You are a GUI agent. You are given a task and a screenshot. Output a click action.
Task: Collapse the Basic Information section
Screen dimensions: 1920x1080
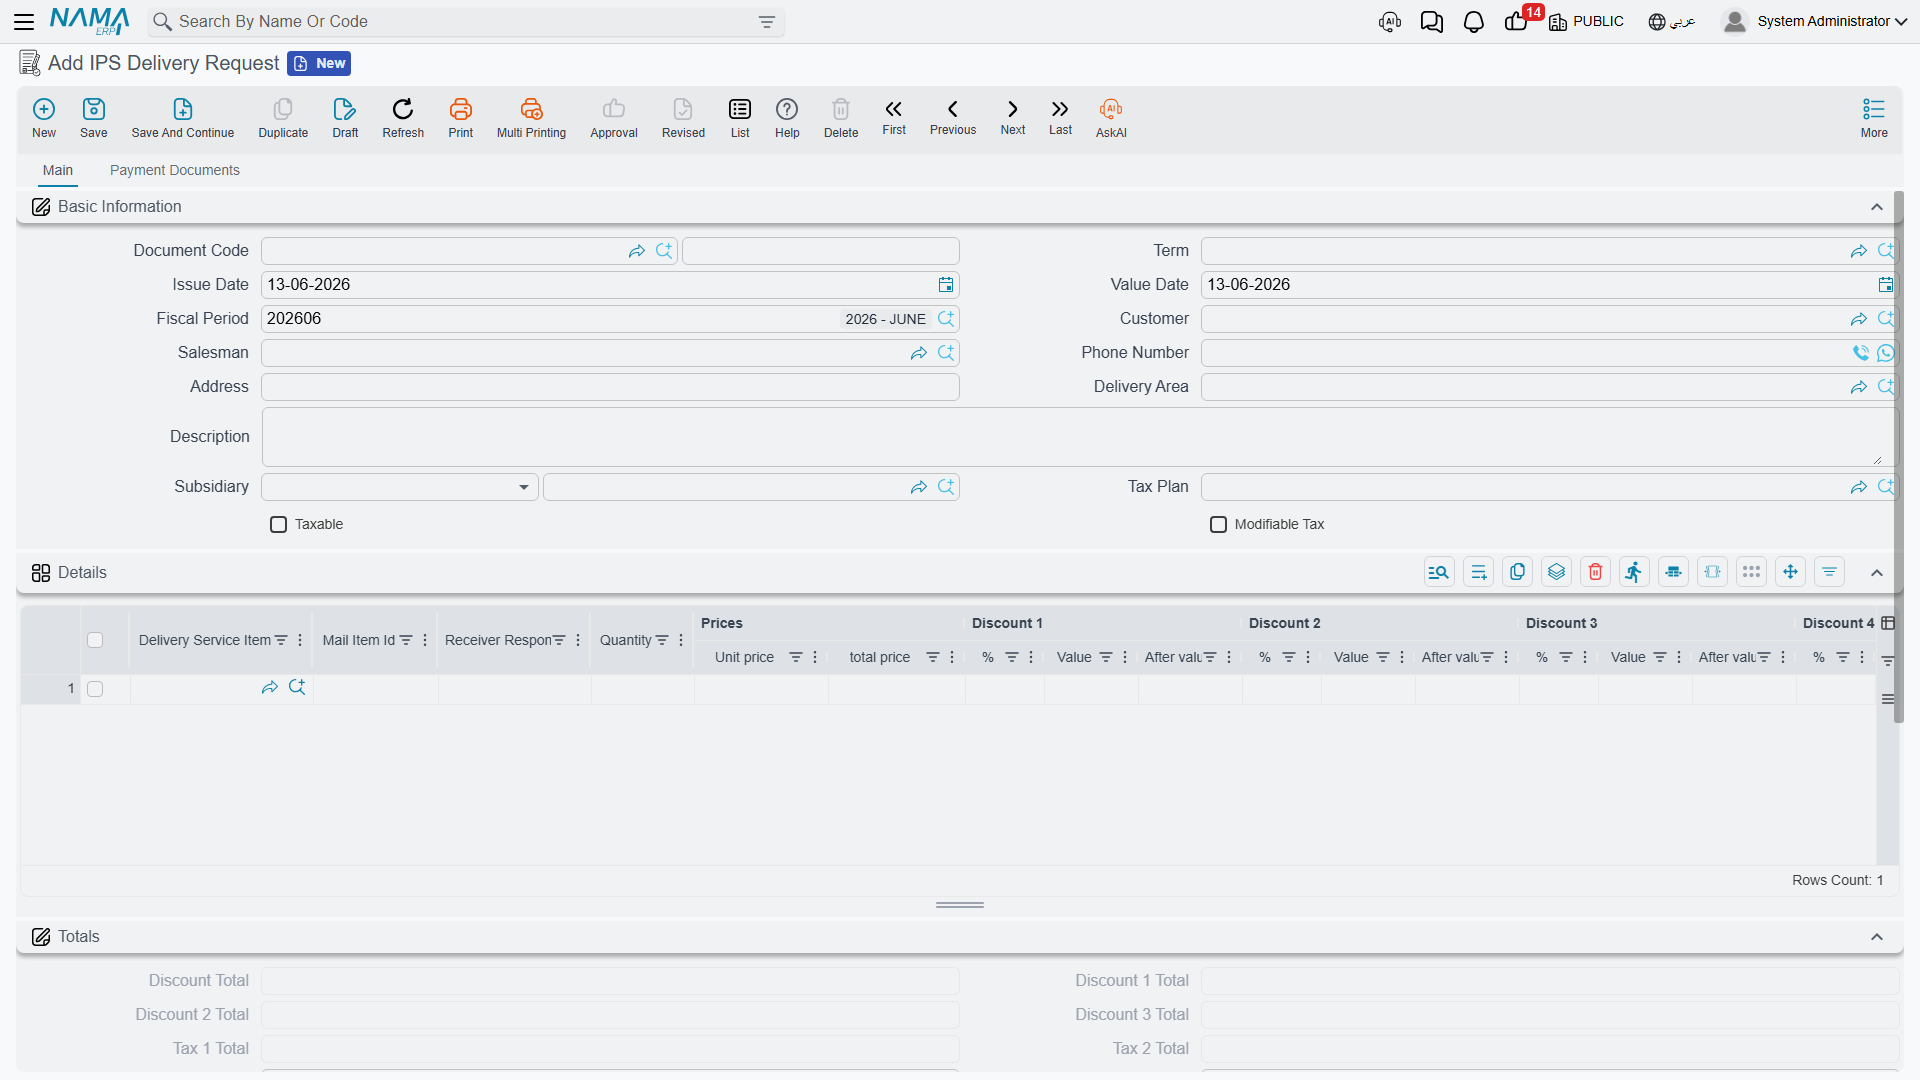coord(1877,207)
